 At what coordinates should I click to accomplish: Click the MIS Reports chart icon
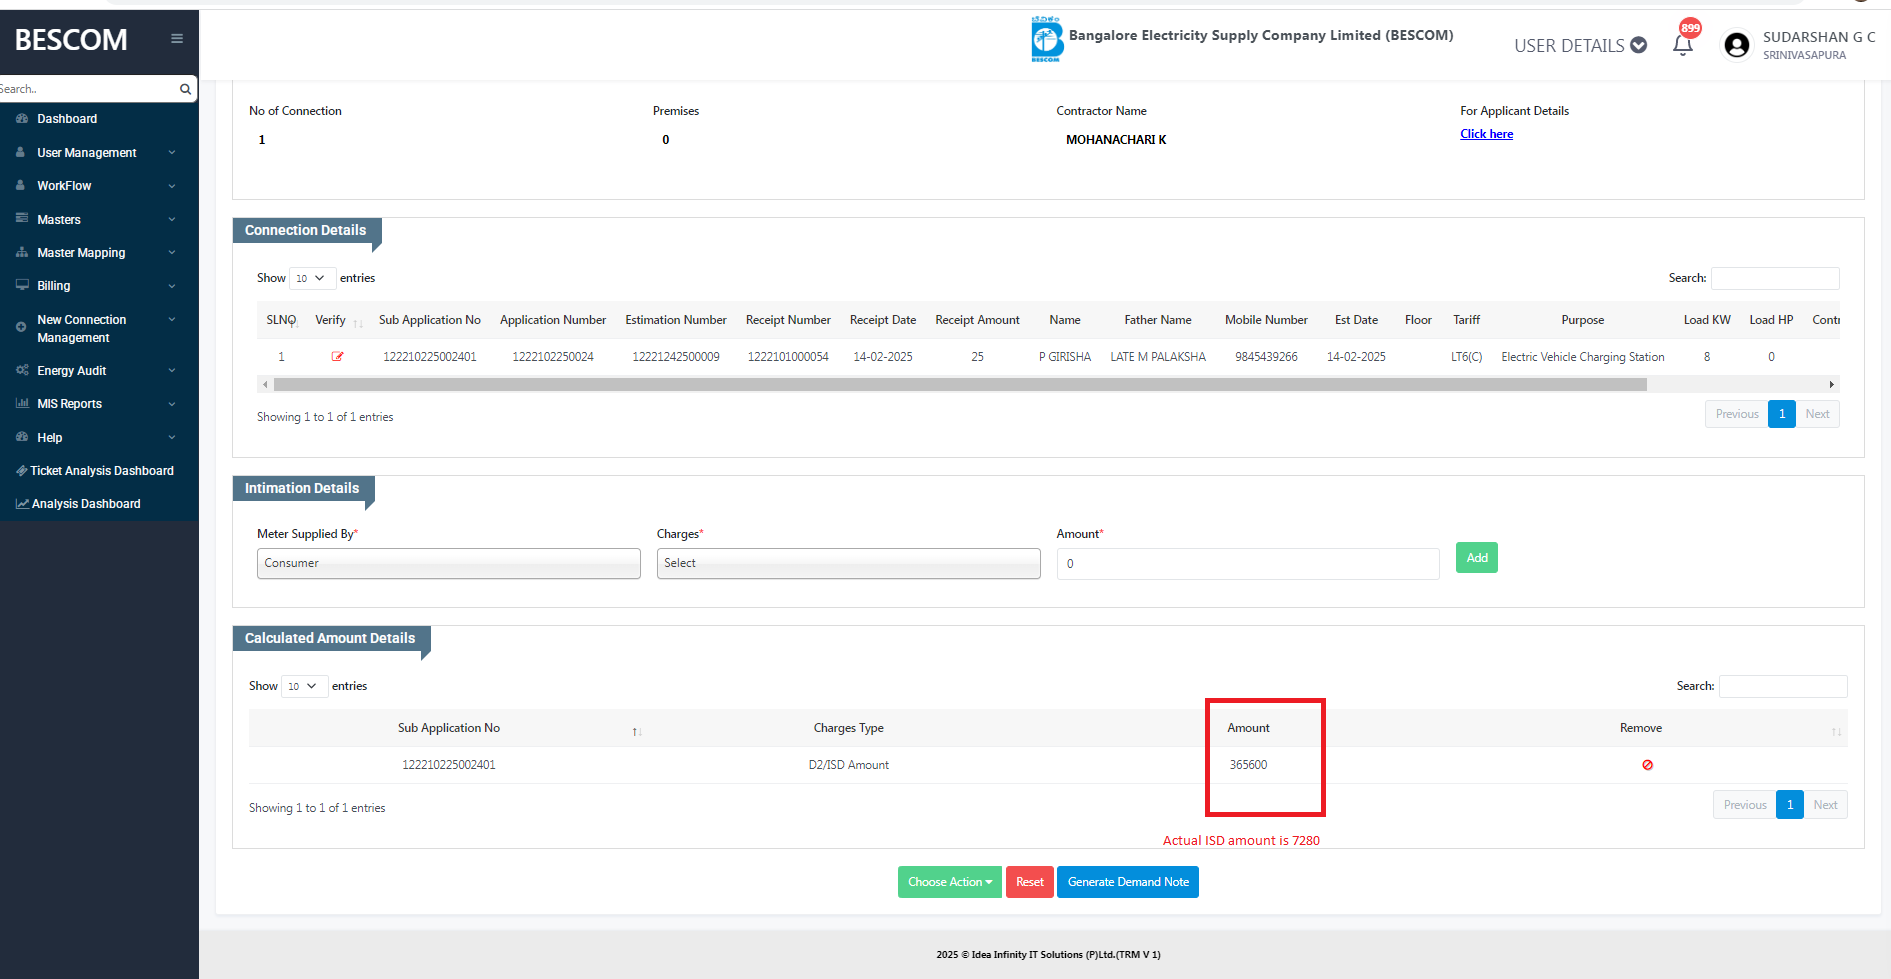[x=22, y=403]
